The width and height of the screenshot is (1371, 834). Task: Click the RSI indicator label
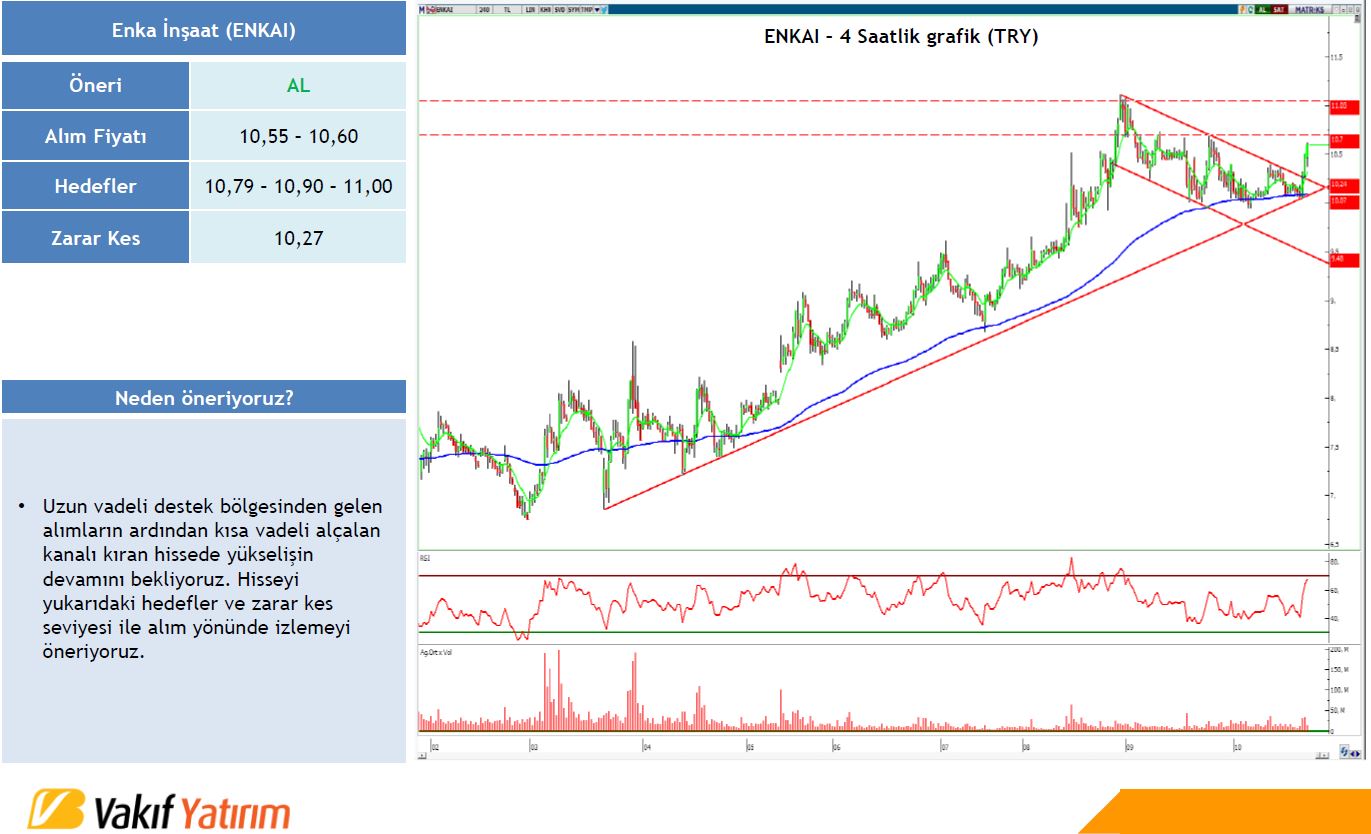(427, 556)
